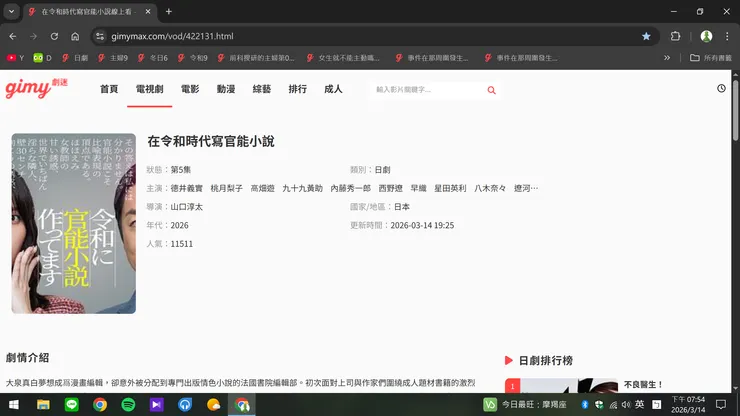Toggle the bookmark star icon

point(646,36)
